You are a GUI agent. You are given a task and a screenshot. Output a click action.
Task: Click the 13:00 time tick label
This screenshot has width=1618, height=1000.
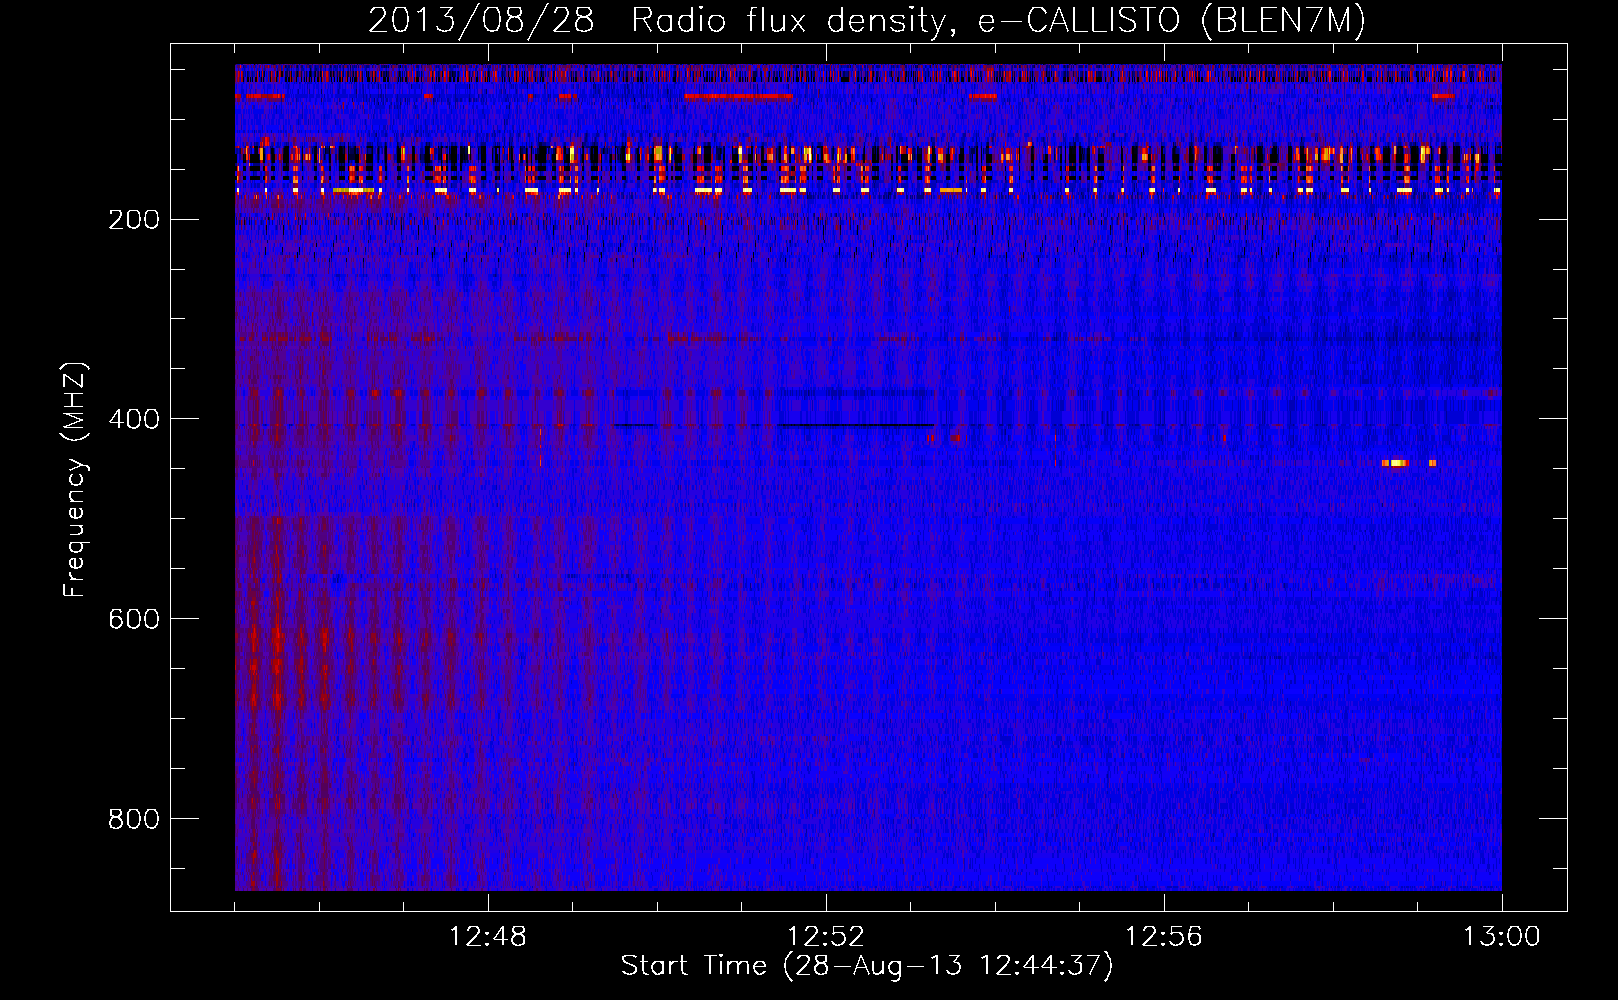pyautogui.click(x=1502, y=937)
